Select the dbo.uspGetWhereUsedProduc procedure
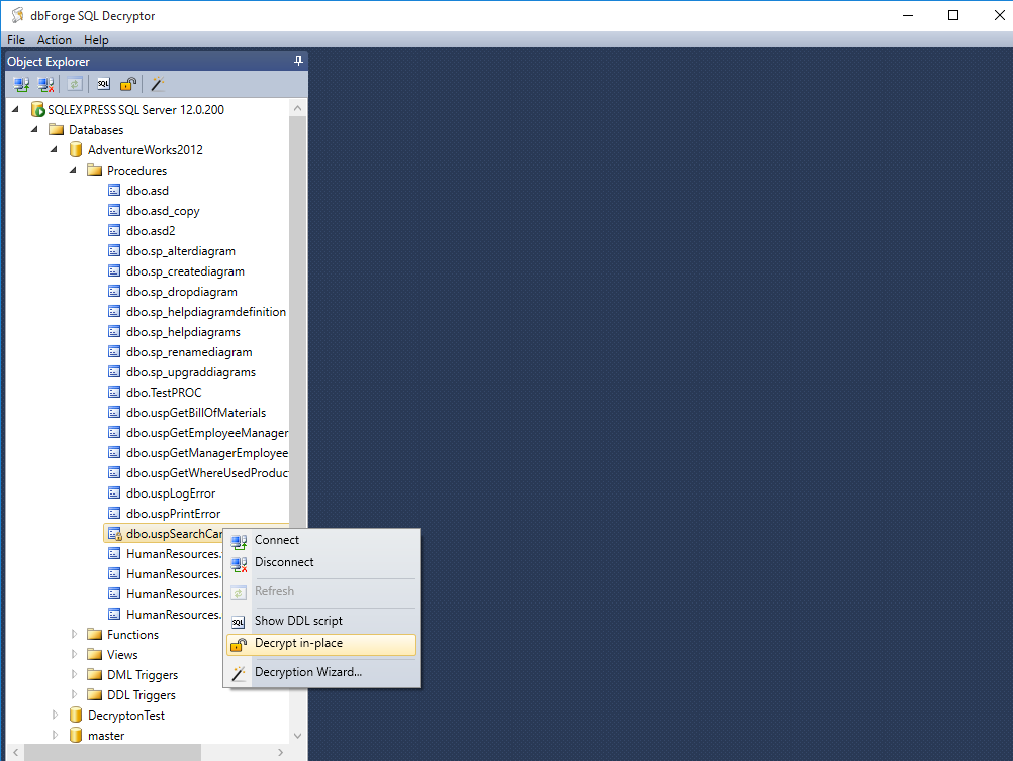 click(207, 473)
